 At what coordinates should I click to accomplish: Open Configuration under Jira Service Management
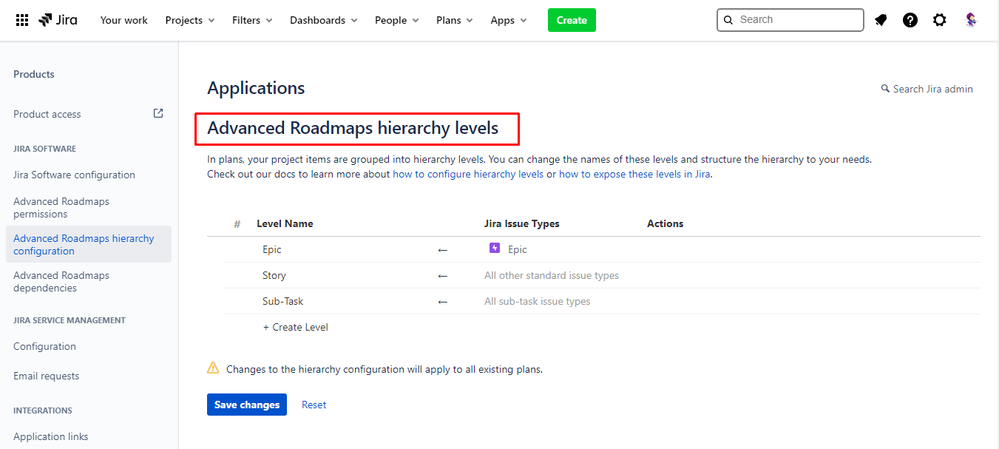pos(45,346)
